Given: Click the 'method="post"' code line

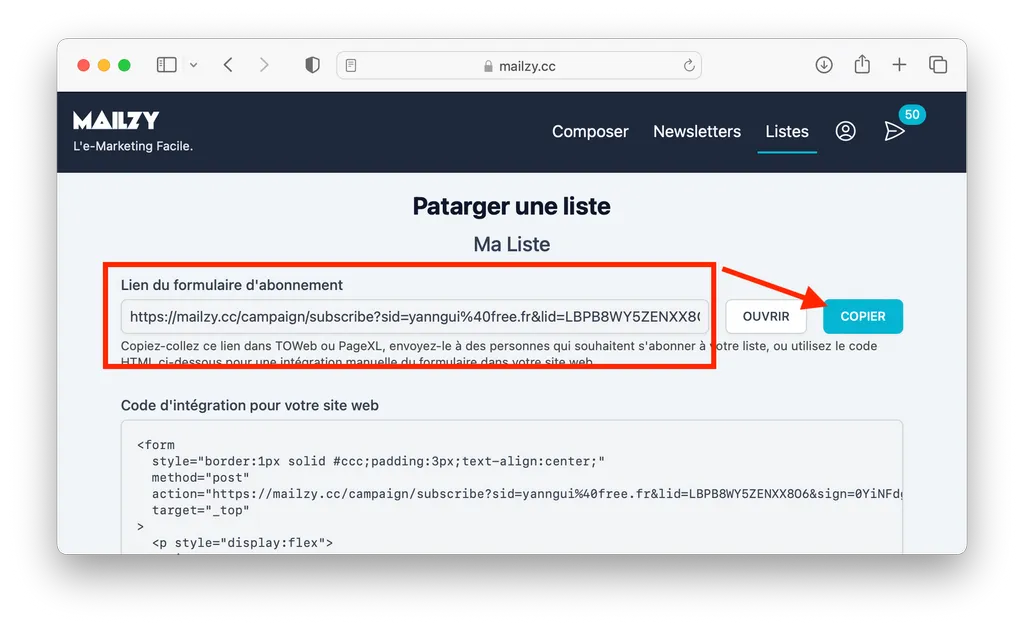Looking at the screenshot, I should tap(200, 478).
